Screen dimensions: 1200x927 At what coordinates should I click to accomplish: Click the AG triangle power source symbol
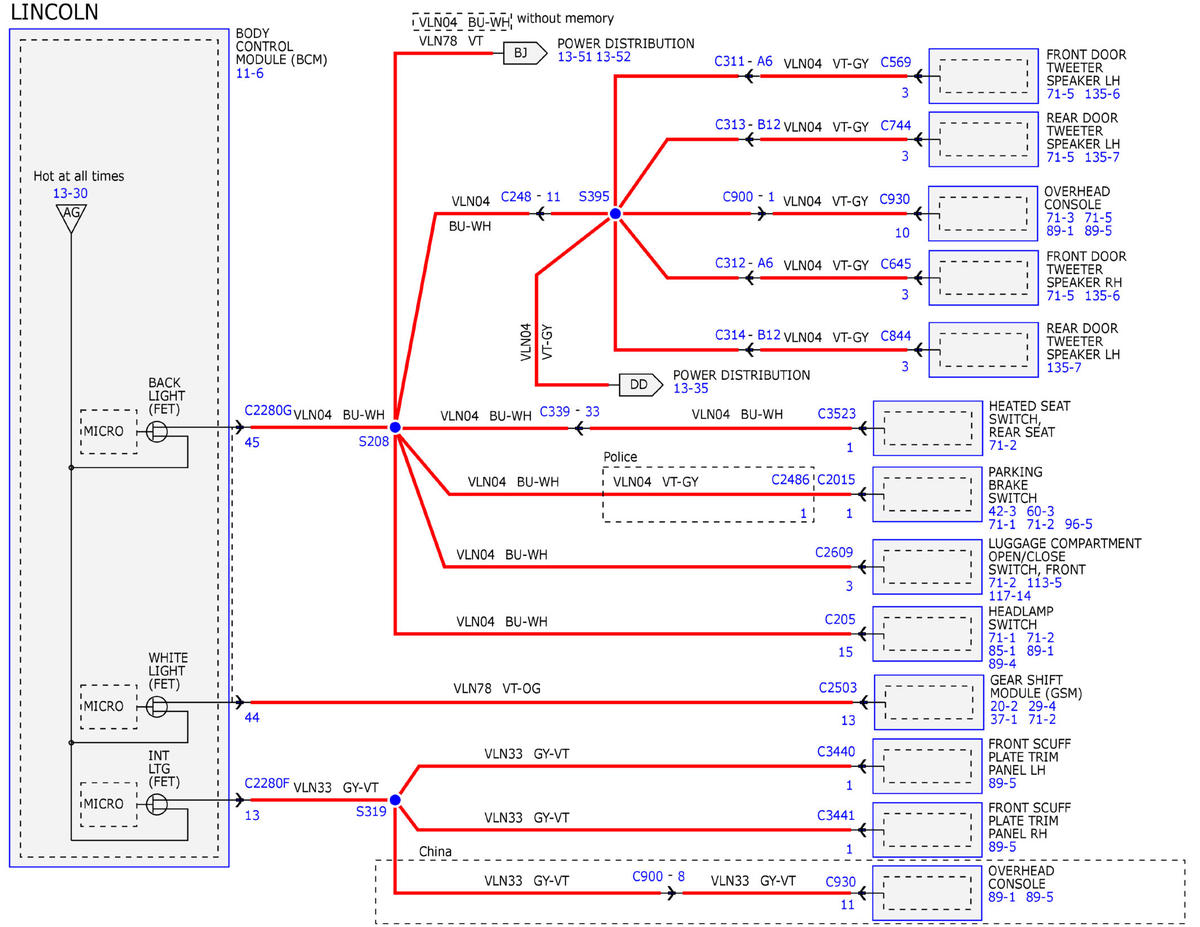click(70, 218)
